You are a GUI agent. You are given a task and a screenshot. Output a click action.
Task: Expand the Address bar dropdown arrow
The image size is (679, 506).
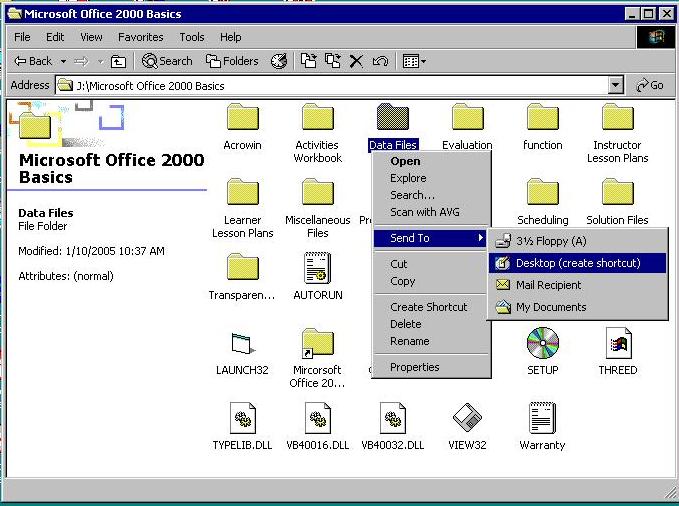click(x=615, y=85)
